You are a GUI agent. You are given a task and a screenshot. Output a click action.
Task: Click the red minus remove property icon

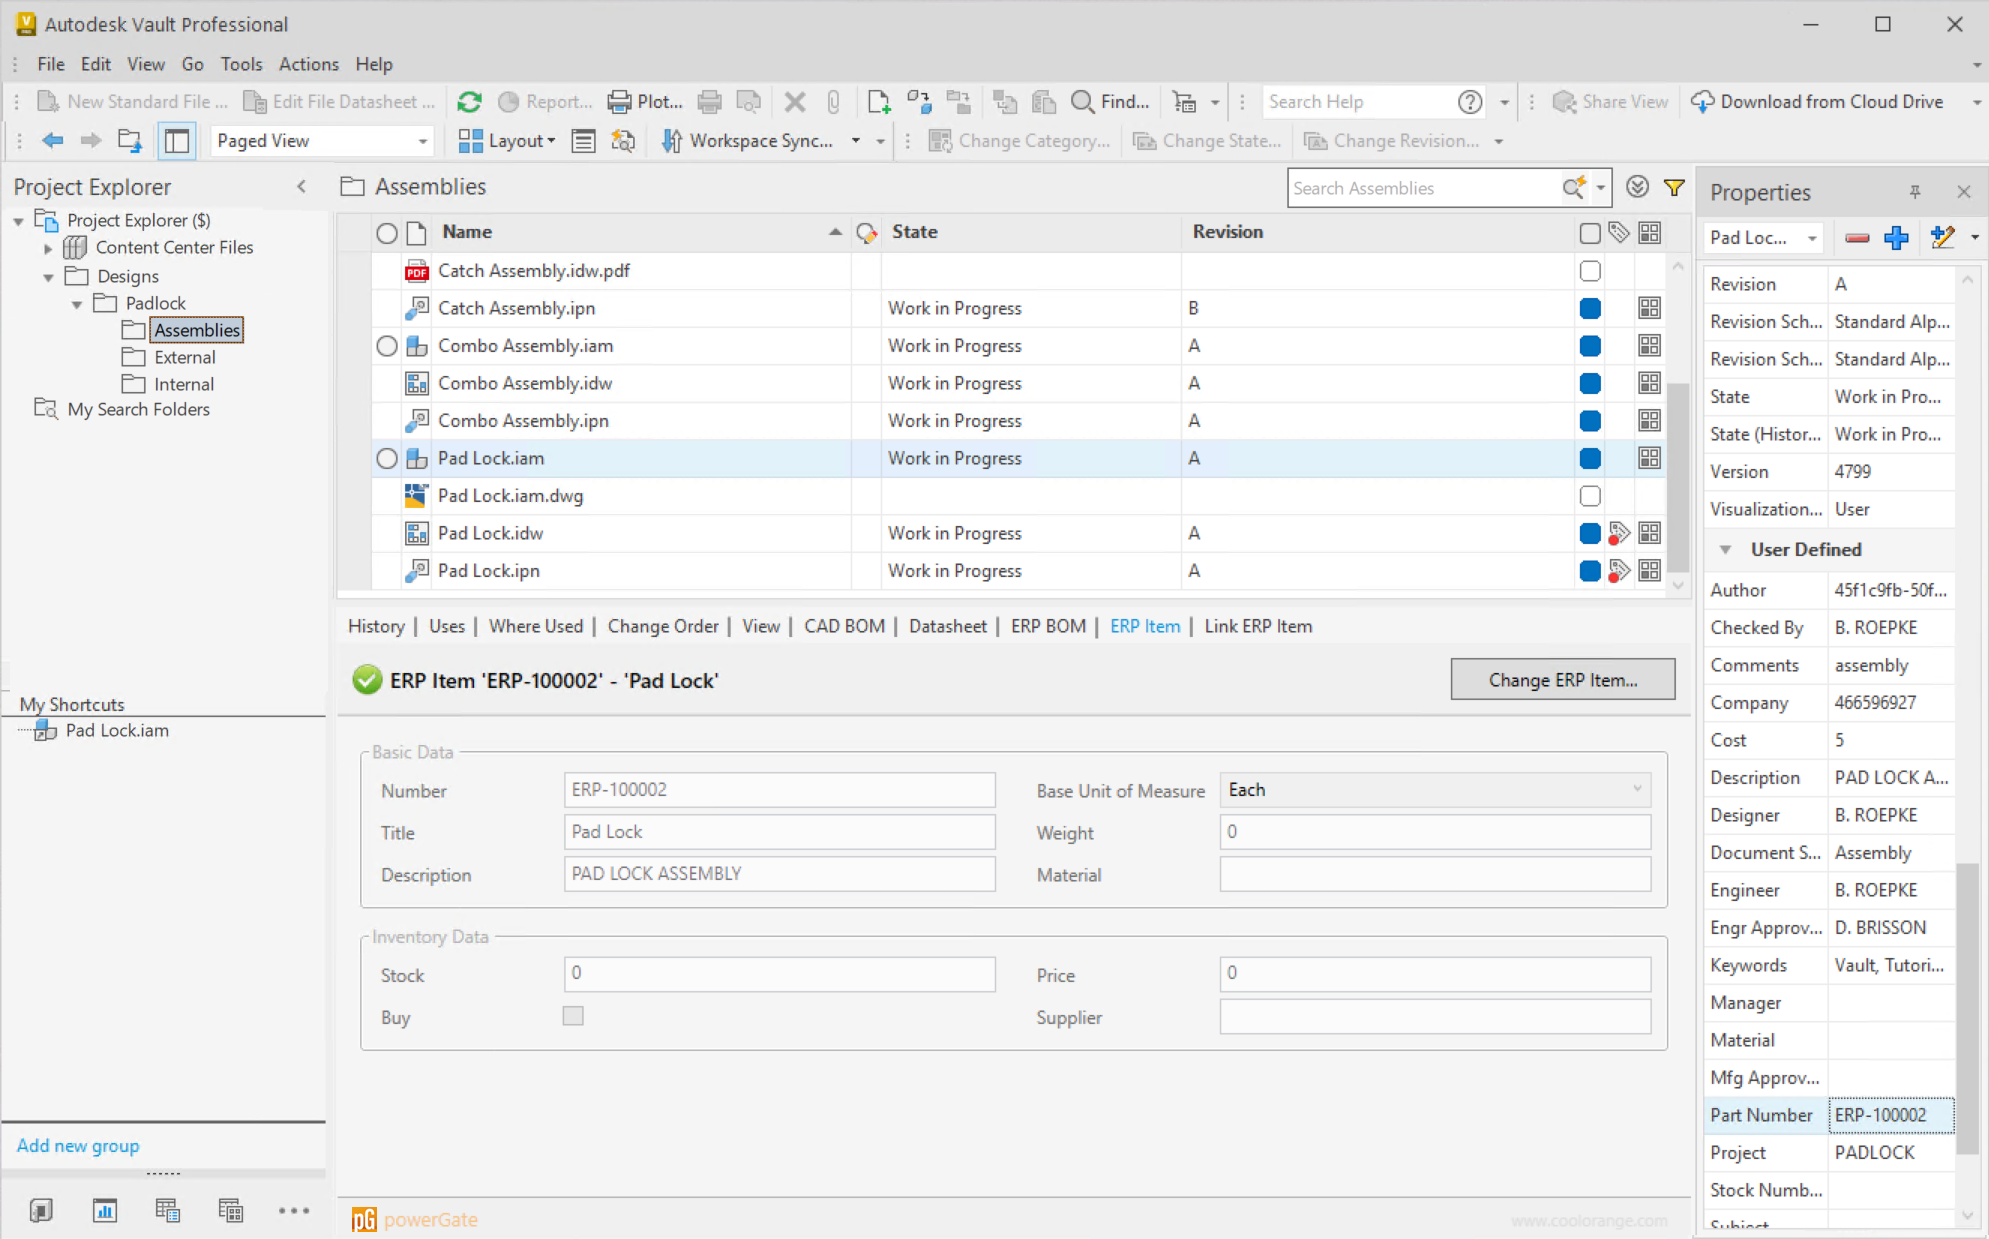point(1857,238)
